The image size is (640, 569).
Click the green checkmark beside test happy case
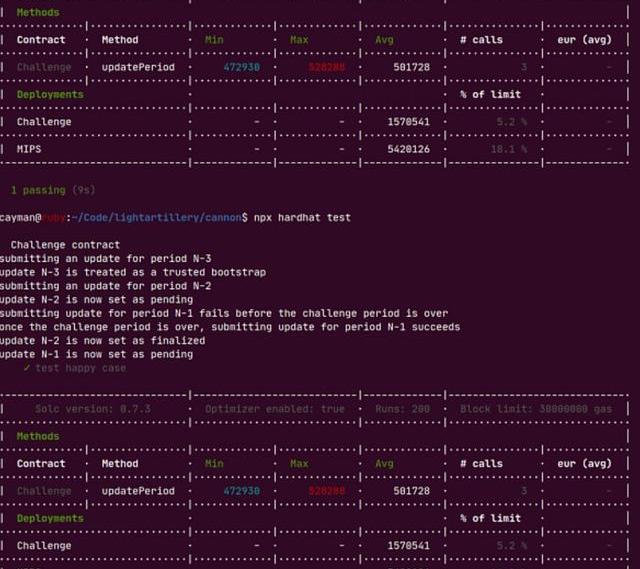pos(27,368)
